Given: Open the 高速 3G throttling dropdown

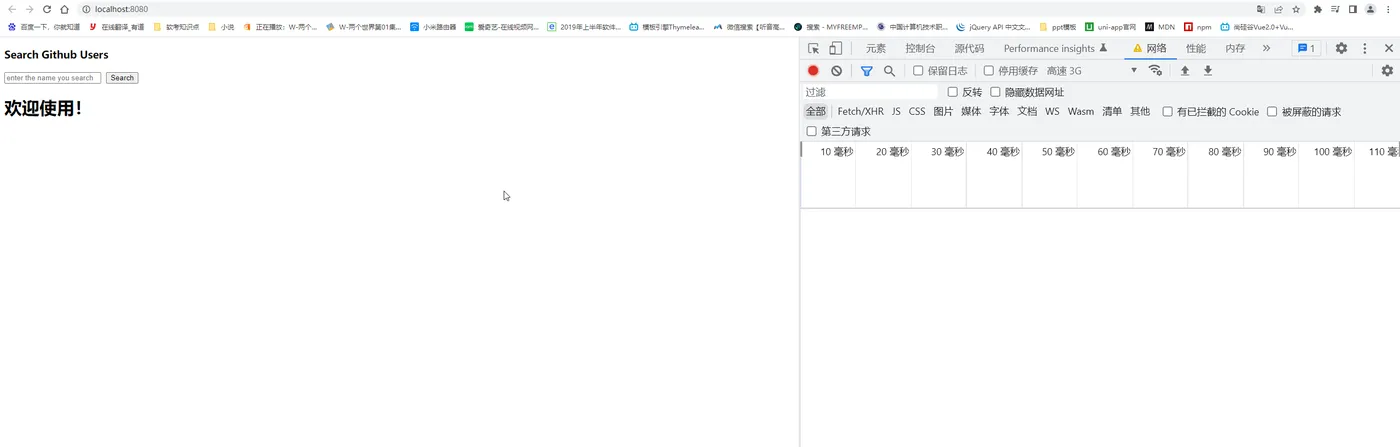Looking at the screenshot, I should pos(1092,71).
